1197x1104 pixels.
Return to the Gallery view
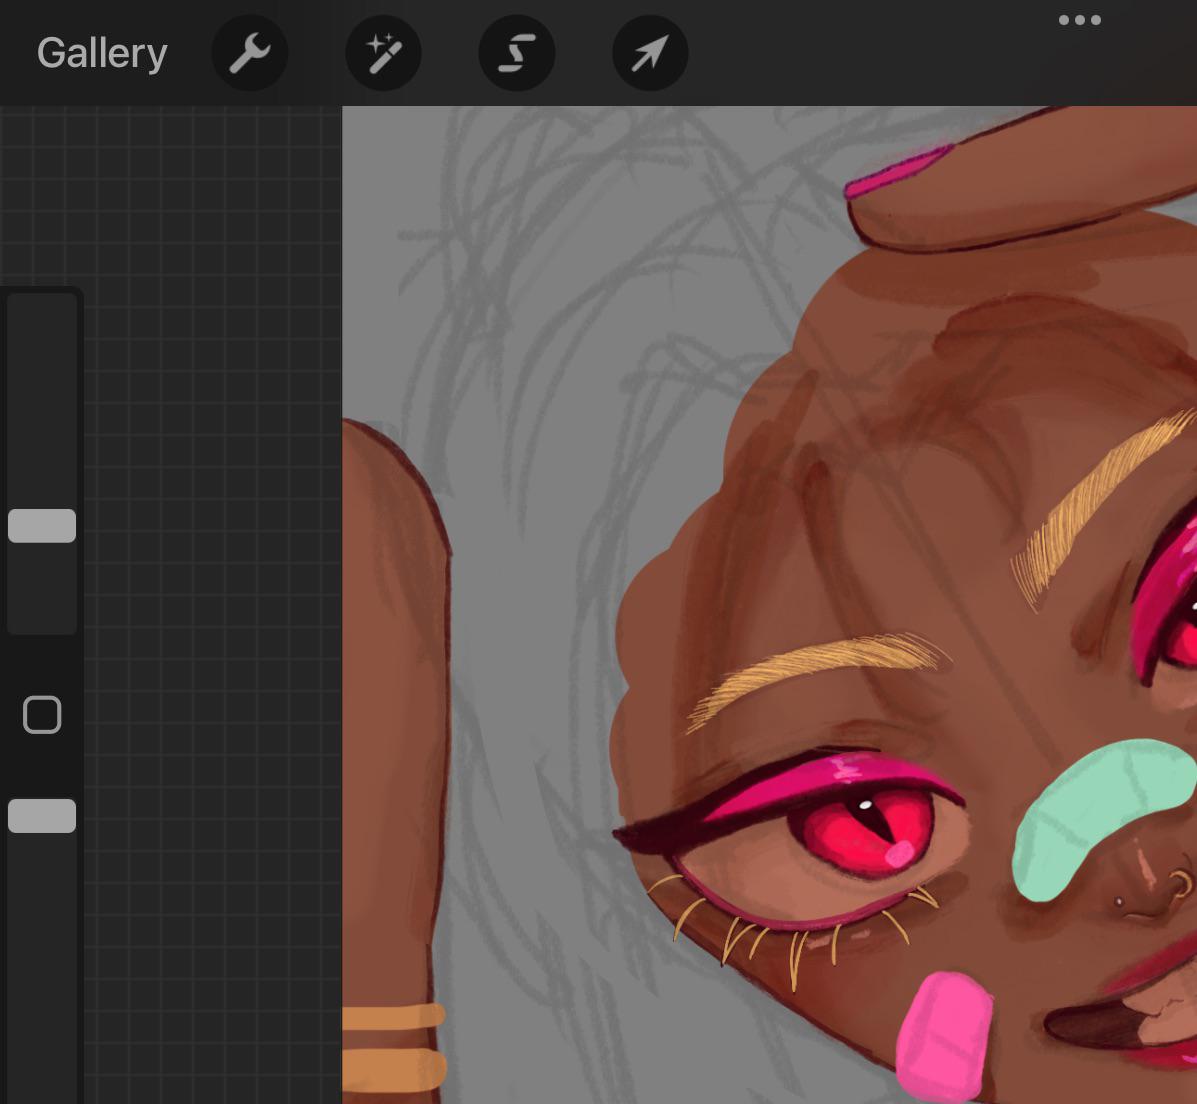102,53
